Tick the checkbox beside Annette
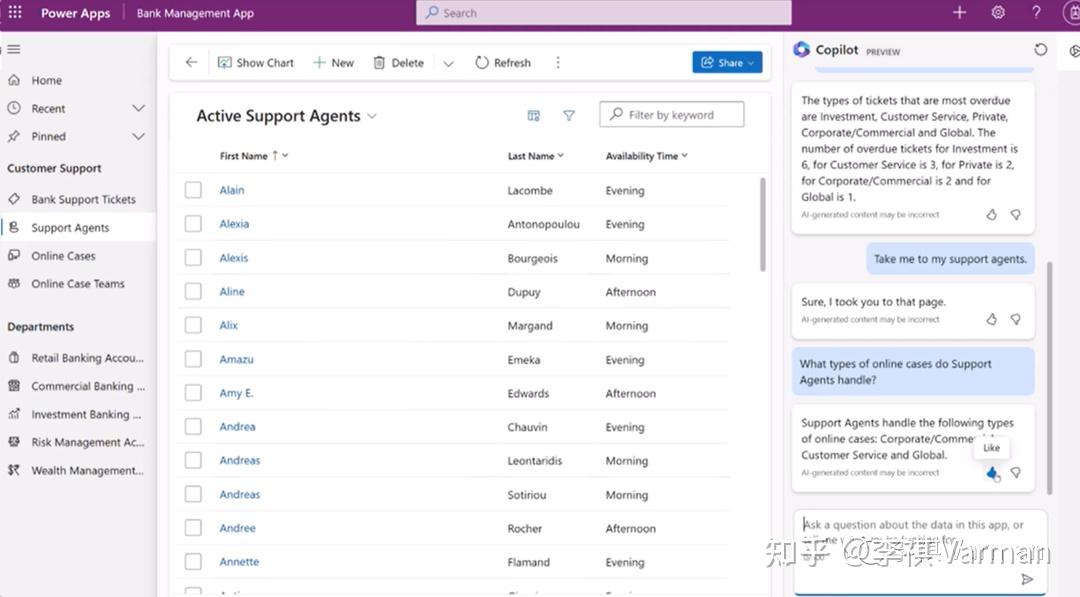This screenshot has height=597, width=1080. click(x=193, y=561)
